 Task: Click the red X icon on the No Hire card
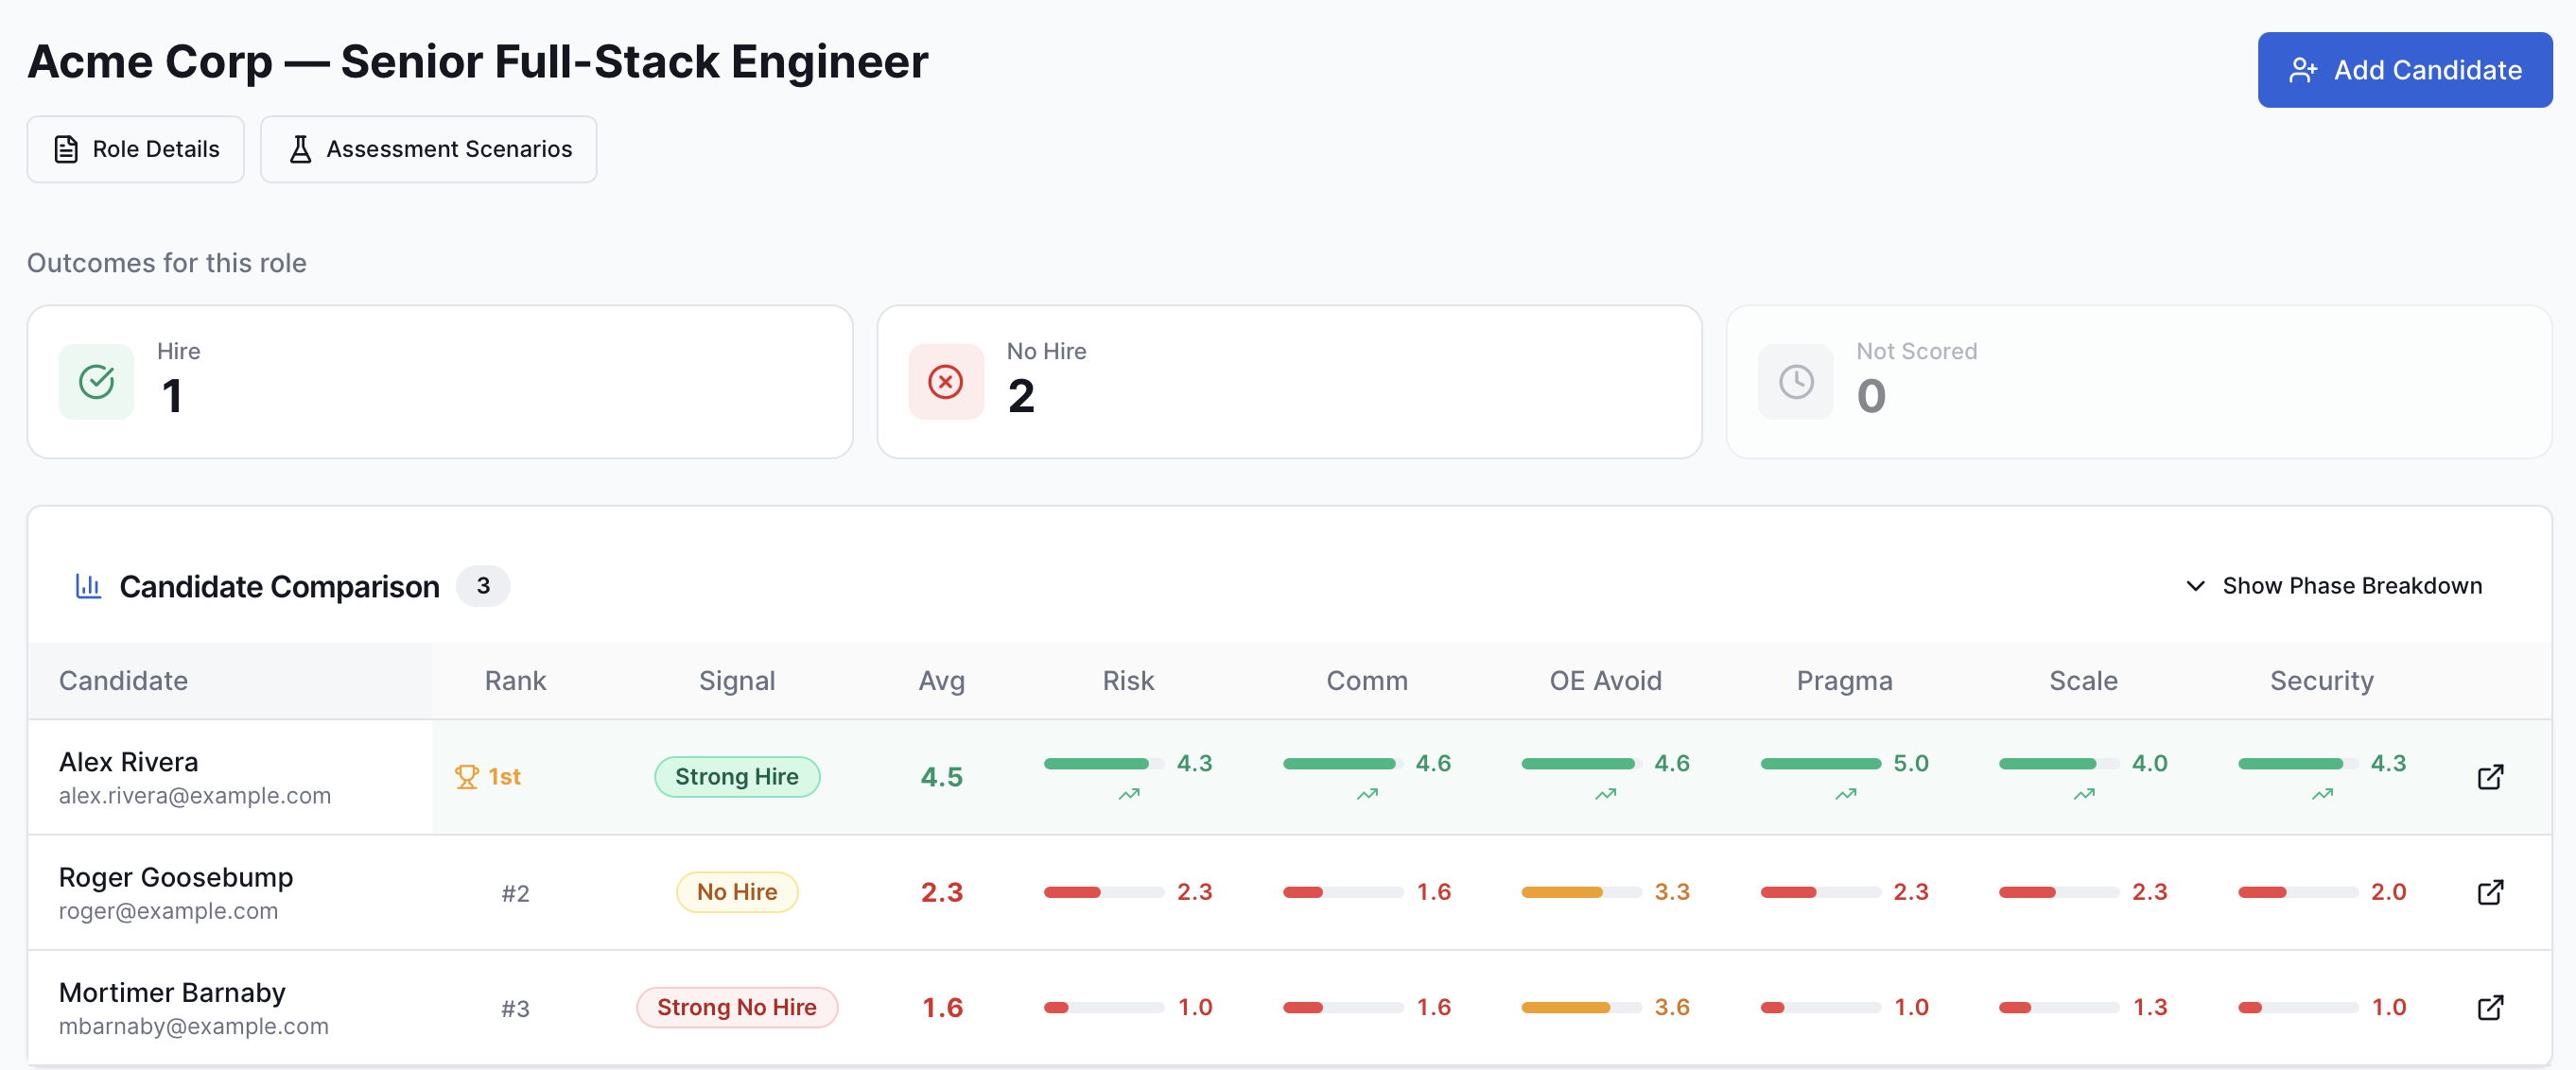(x=945, y=381)
